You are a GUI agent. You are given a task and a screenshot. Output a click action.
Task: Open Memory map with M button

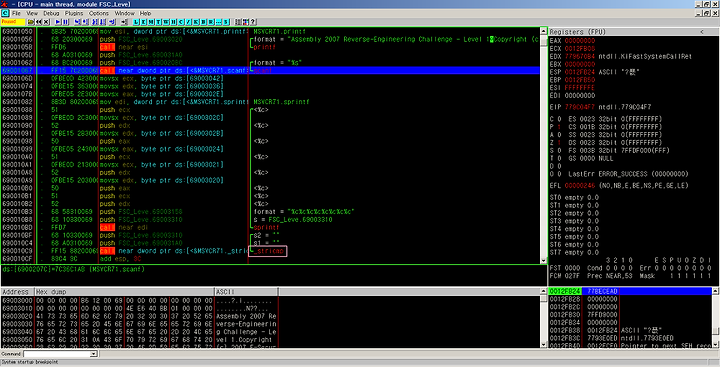[x=151, y=22]
